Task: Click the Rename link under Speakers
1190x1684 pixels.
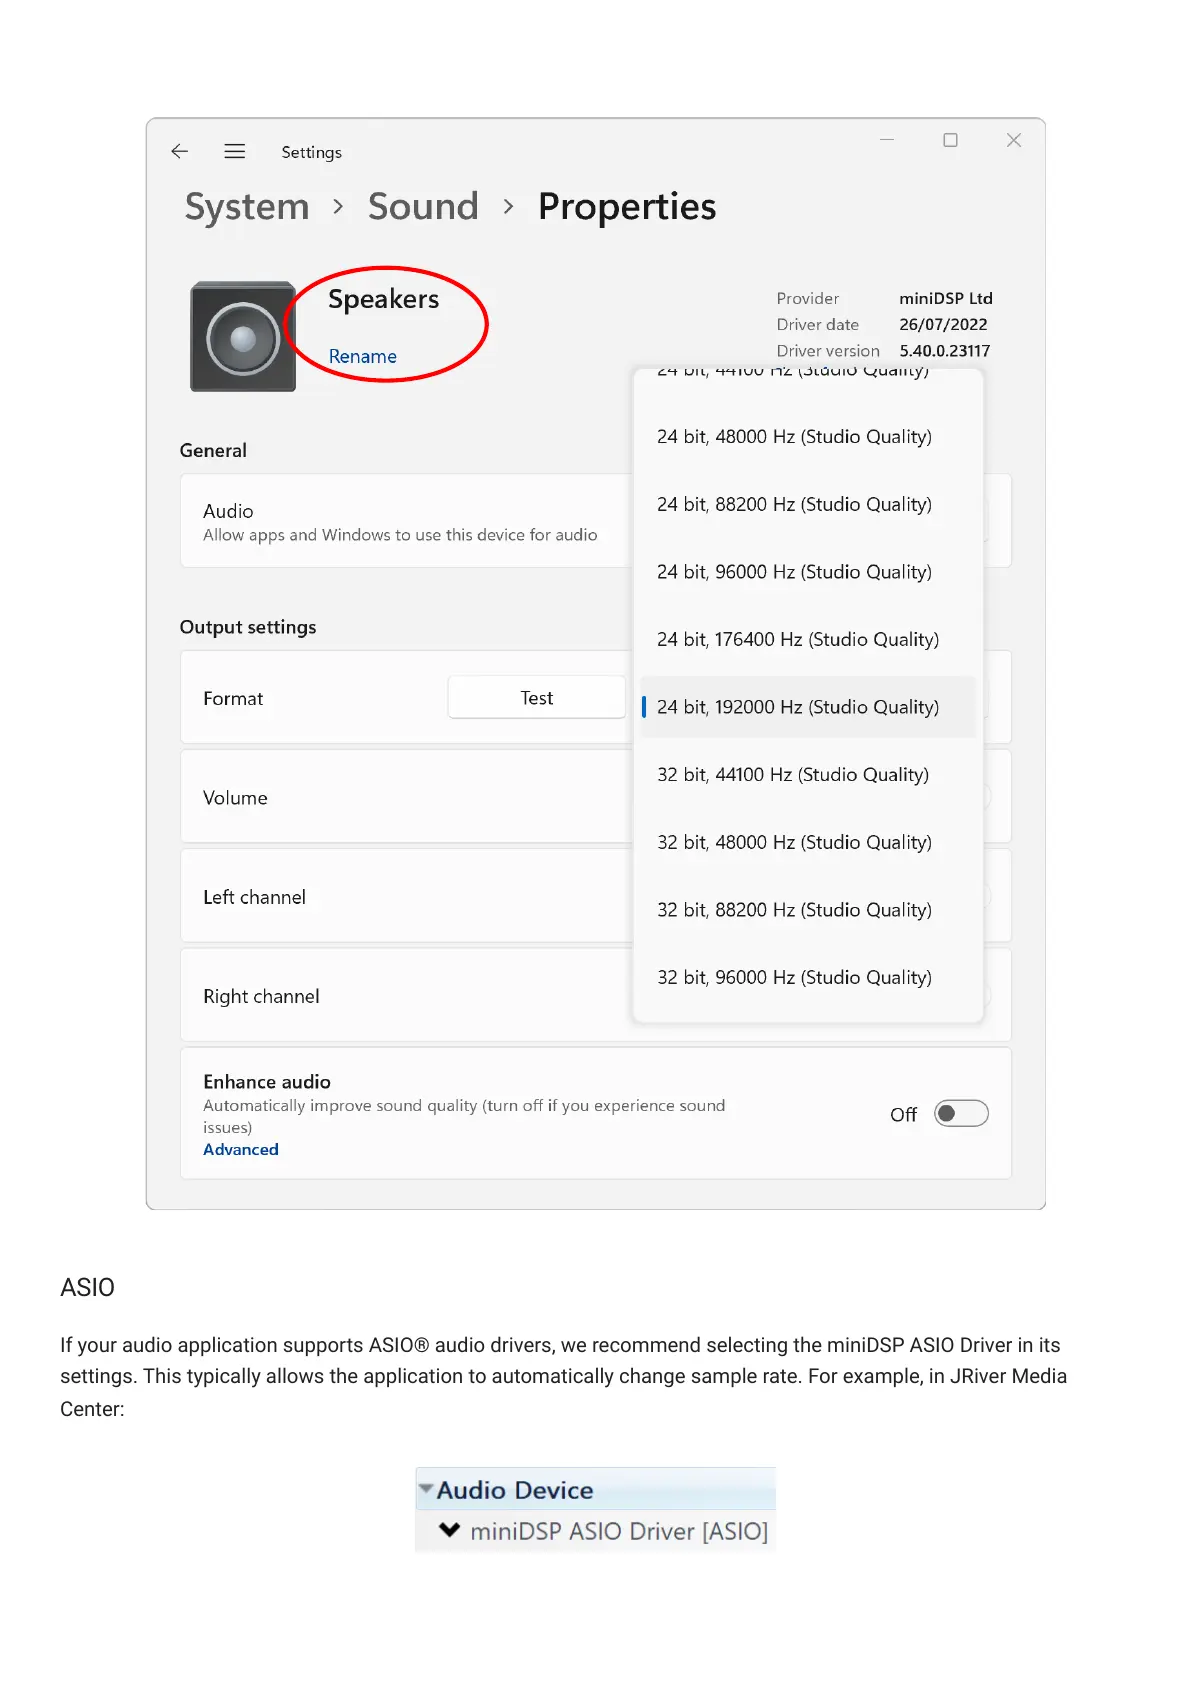Action: pyautogui.click(x=363, y=357)
